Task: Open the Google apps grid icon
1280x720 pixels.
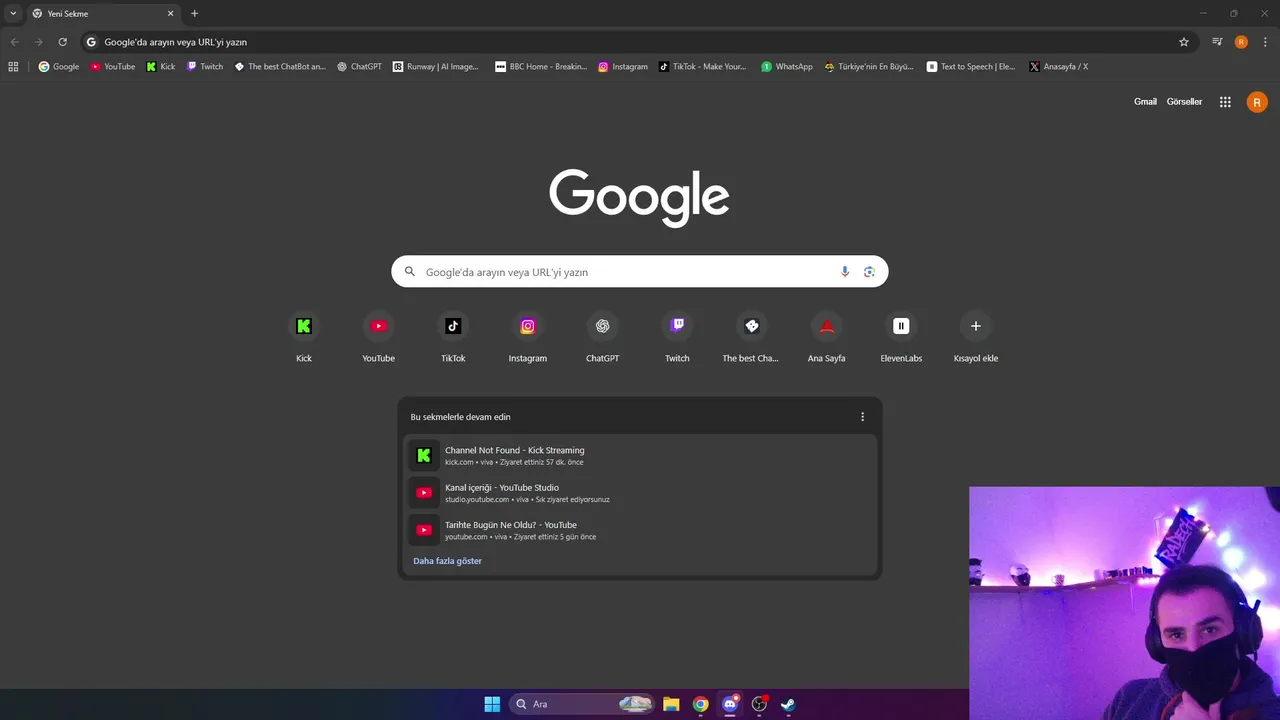Action: click(1225, 102)
